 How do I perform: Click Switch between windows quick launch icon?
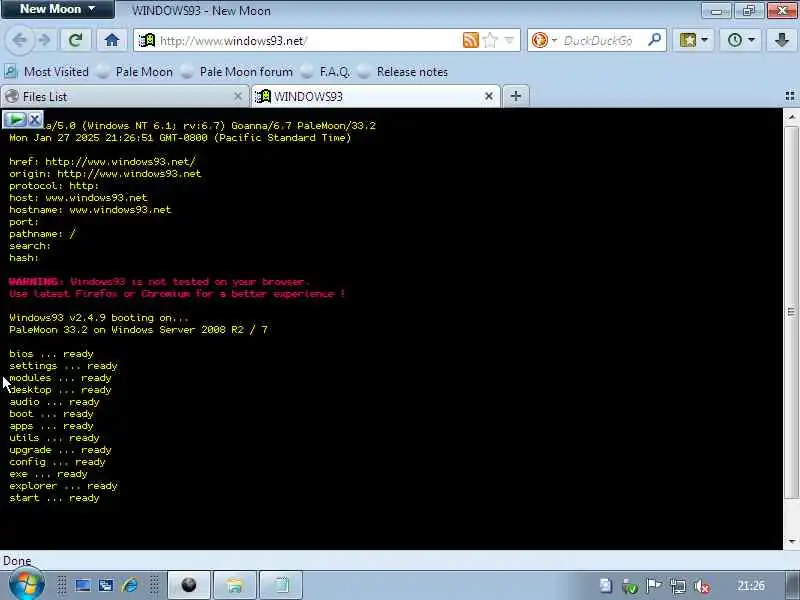pyautogui.click(x=106, y=585)
